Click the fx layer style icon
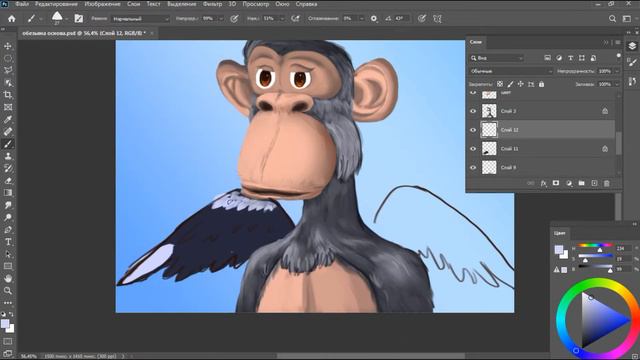 (543, 184)
